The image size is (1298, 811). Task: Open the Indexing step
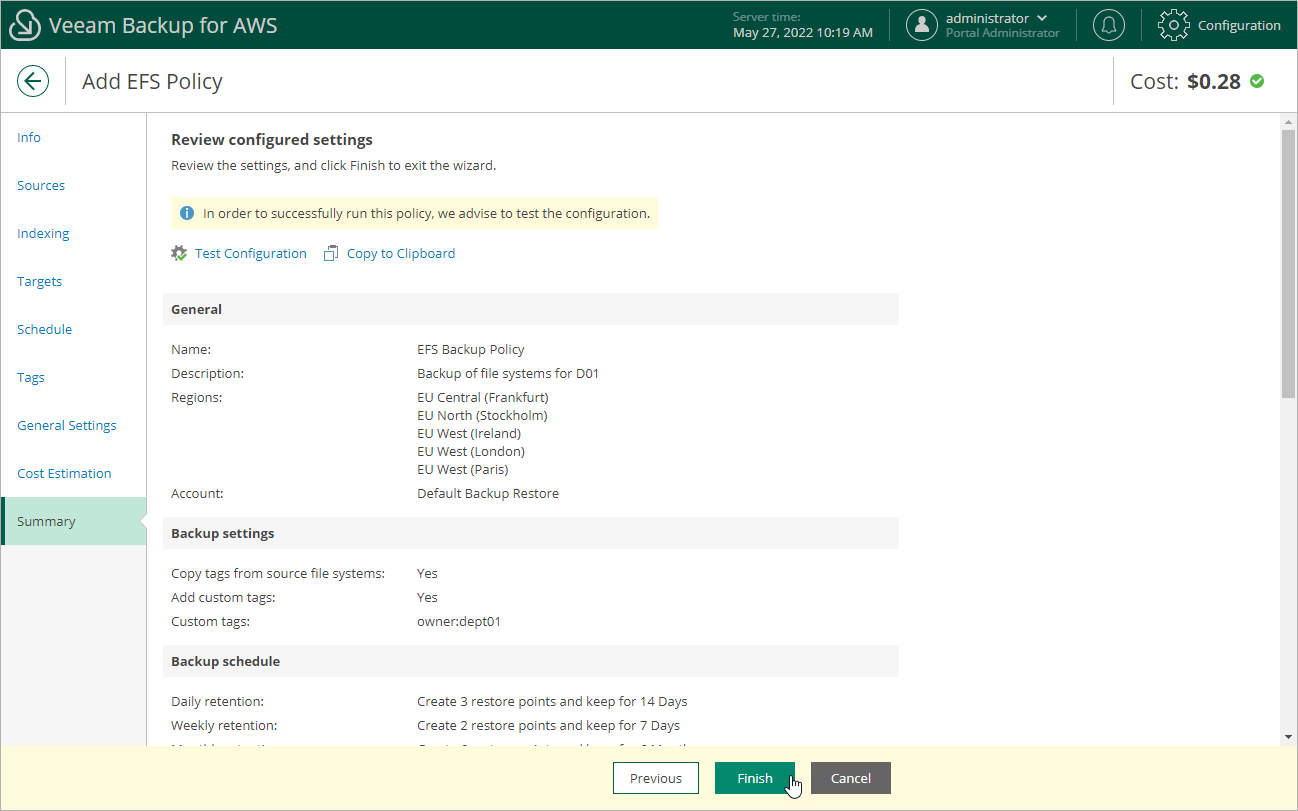point(43,233)
